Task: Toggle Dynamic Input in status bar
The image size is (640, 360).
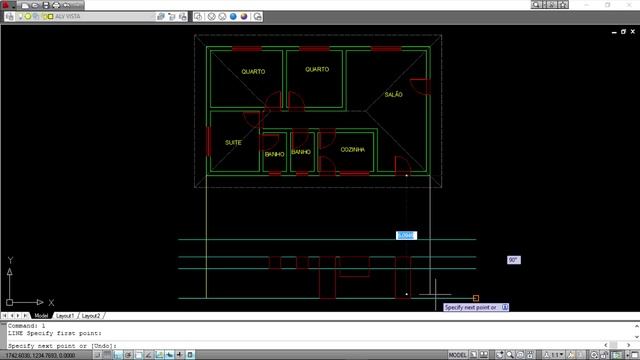Action: (169, 355)
